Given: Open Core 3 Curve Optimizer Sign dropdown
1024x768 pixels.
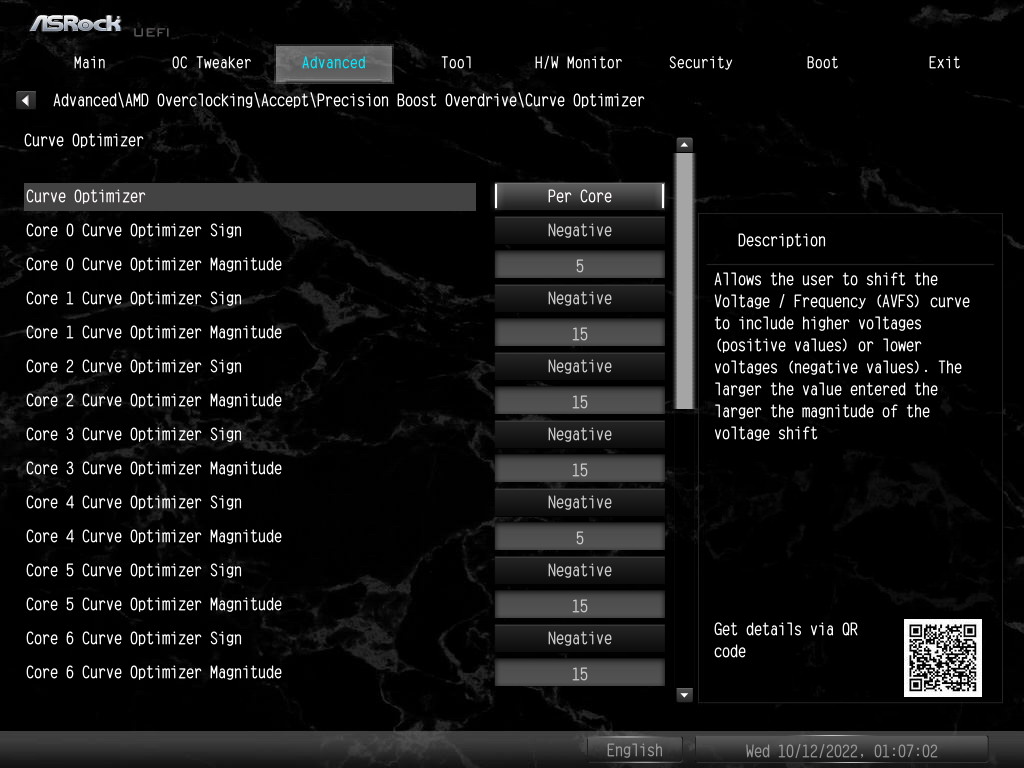Looking at the screenshot, I should 579,434.
